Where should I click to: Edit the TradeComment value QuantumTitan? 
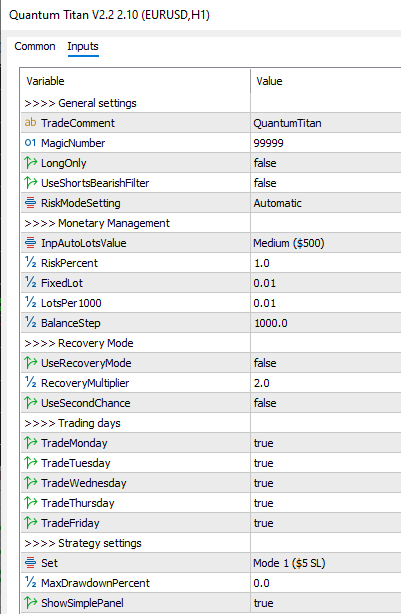[326, 123]
